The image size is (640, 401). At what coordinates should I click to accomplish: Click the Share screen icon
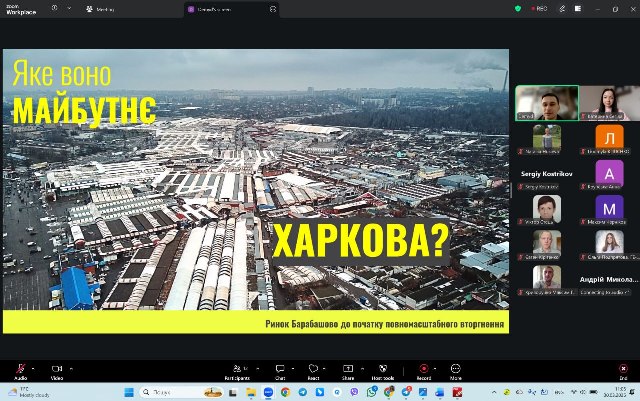[348, 369]
